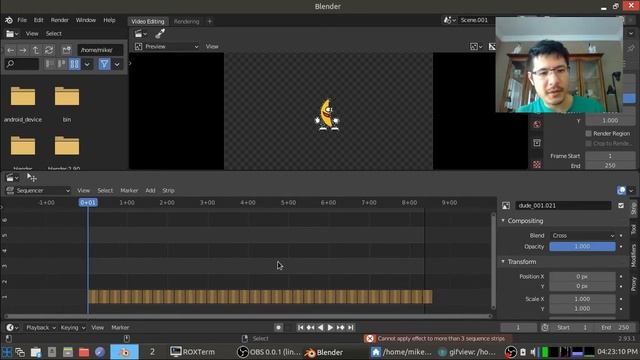Select thumbnail display mode

click(74, 64)
